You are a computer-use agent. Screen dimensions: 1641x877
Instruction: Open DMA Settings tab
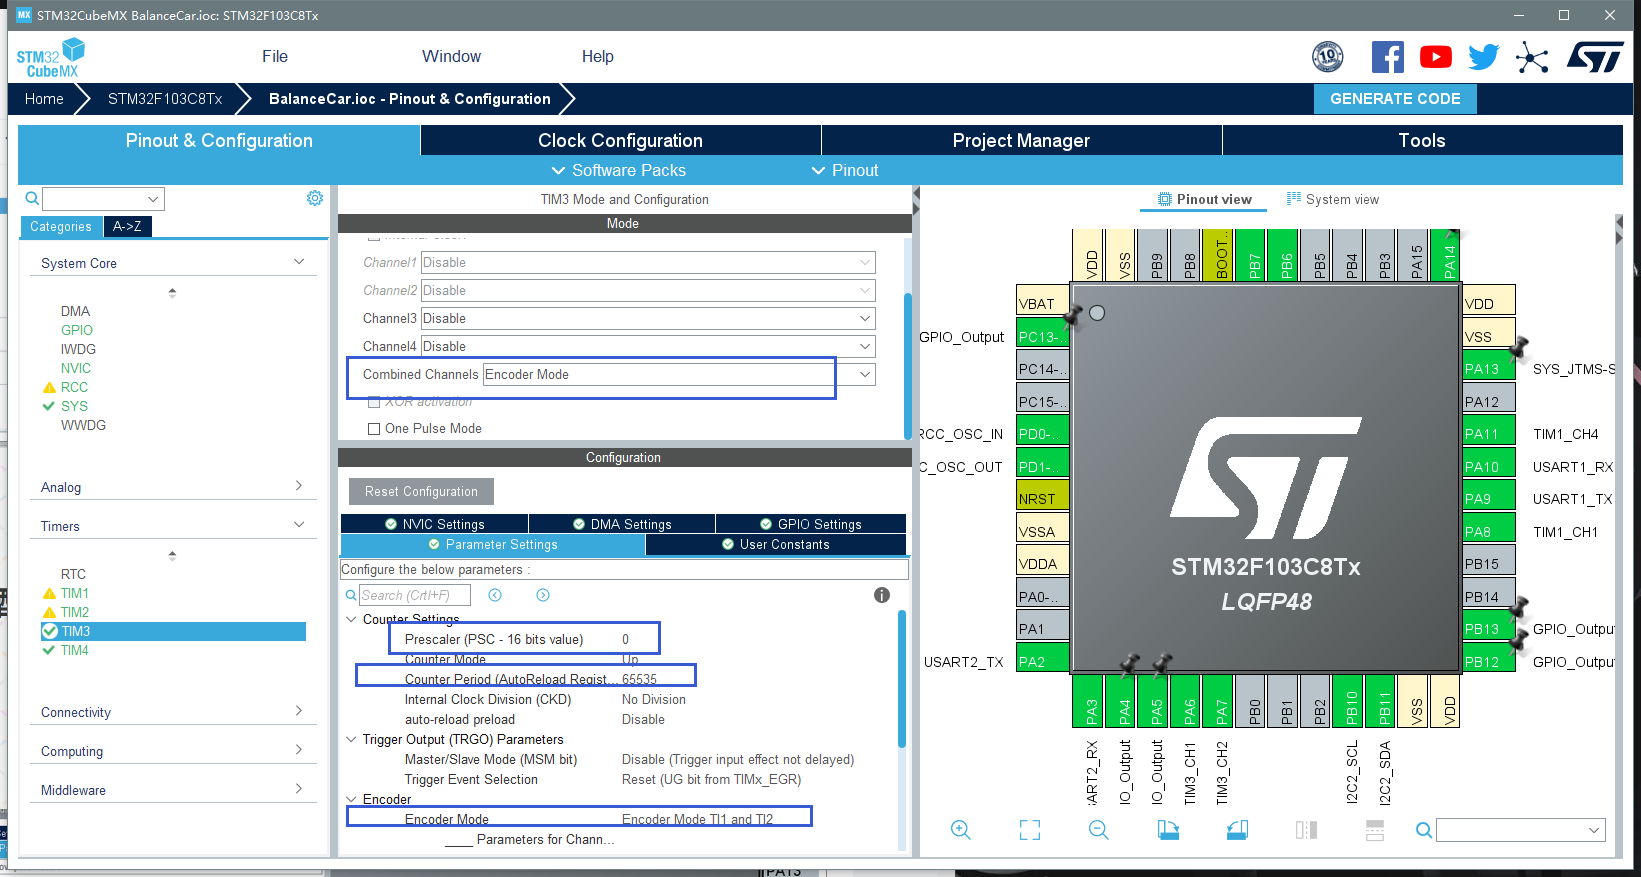(622, 524)
